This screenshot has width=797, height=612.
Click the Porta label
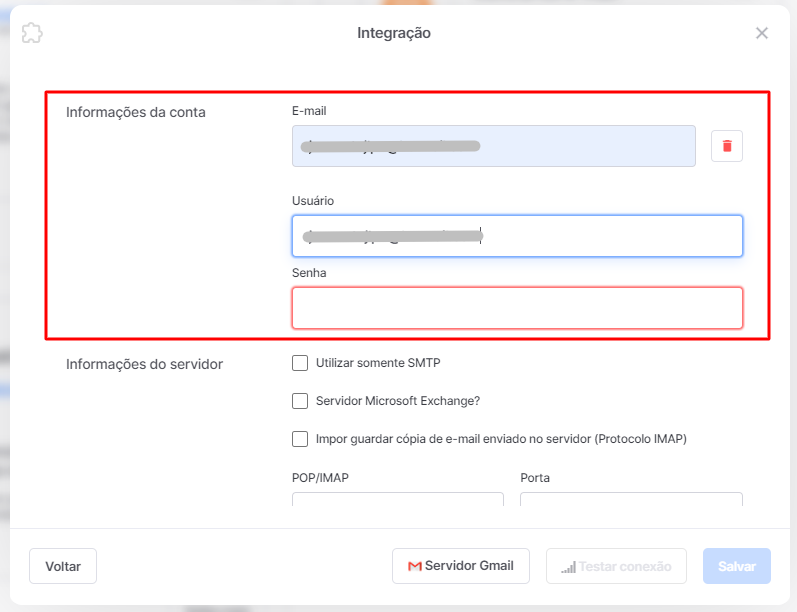[x=535, y=478]
